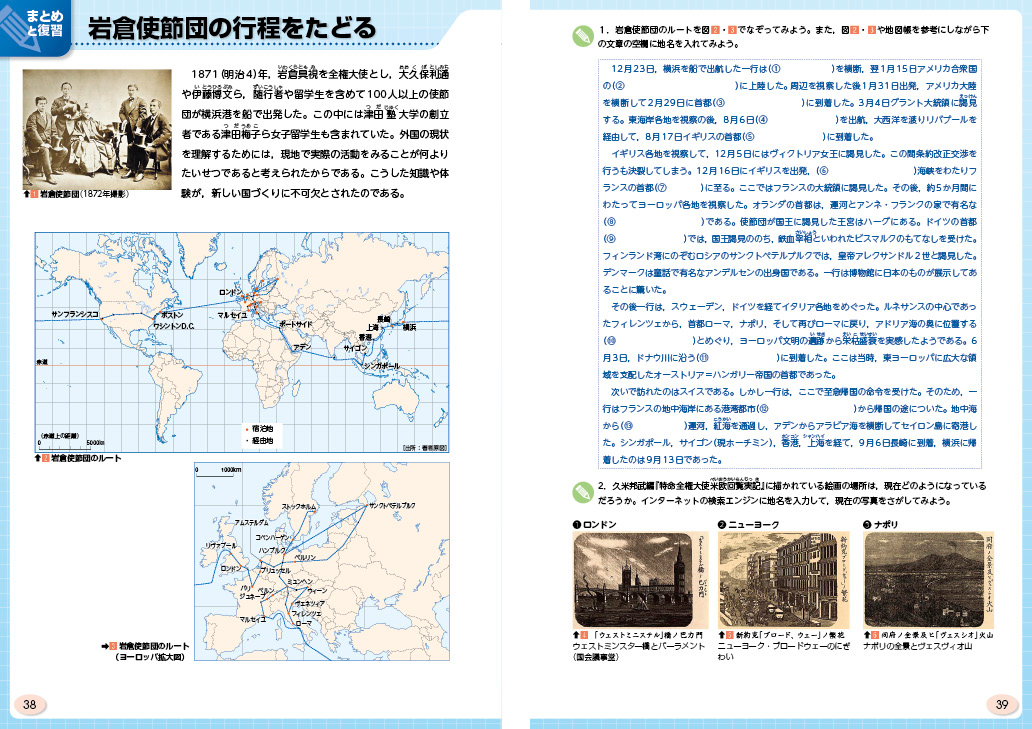Screen dimensions: 1032x729
Task: Click the まとめと復習 pencil badge
Action: point(36,26)
